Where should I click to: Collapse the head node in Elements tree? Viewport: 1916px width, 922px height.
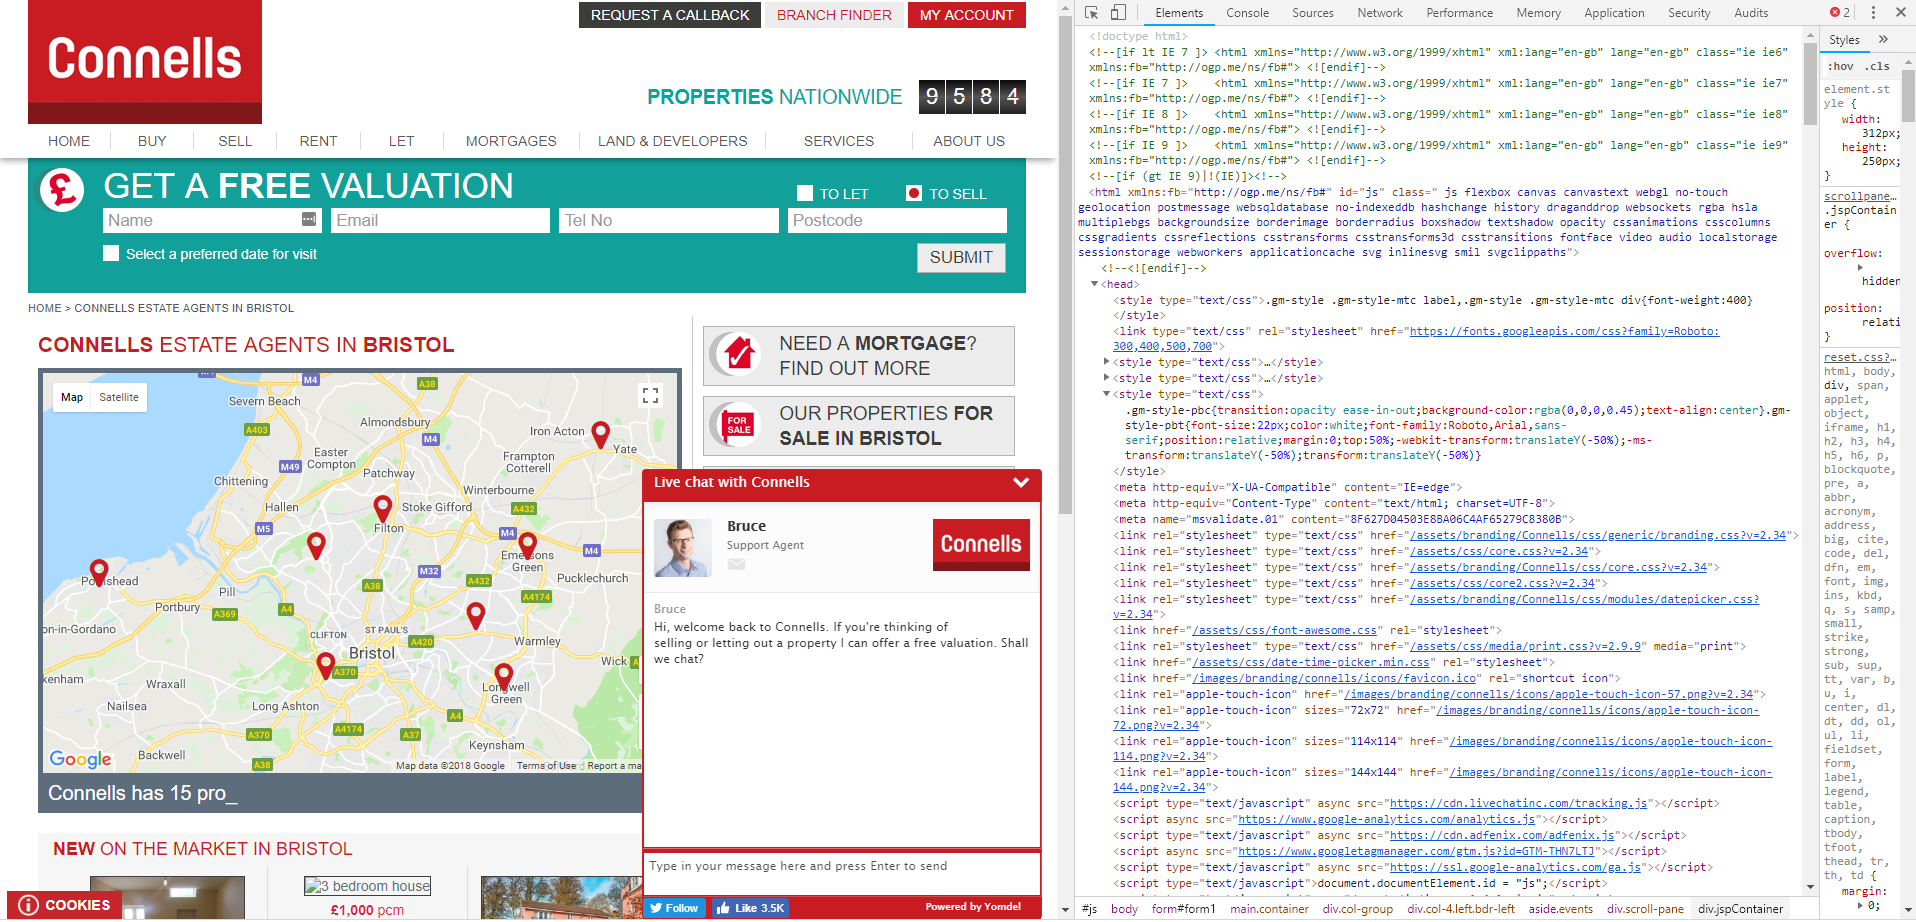[x=1095, y=284]
